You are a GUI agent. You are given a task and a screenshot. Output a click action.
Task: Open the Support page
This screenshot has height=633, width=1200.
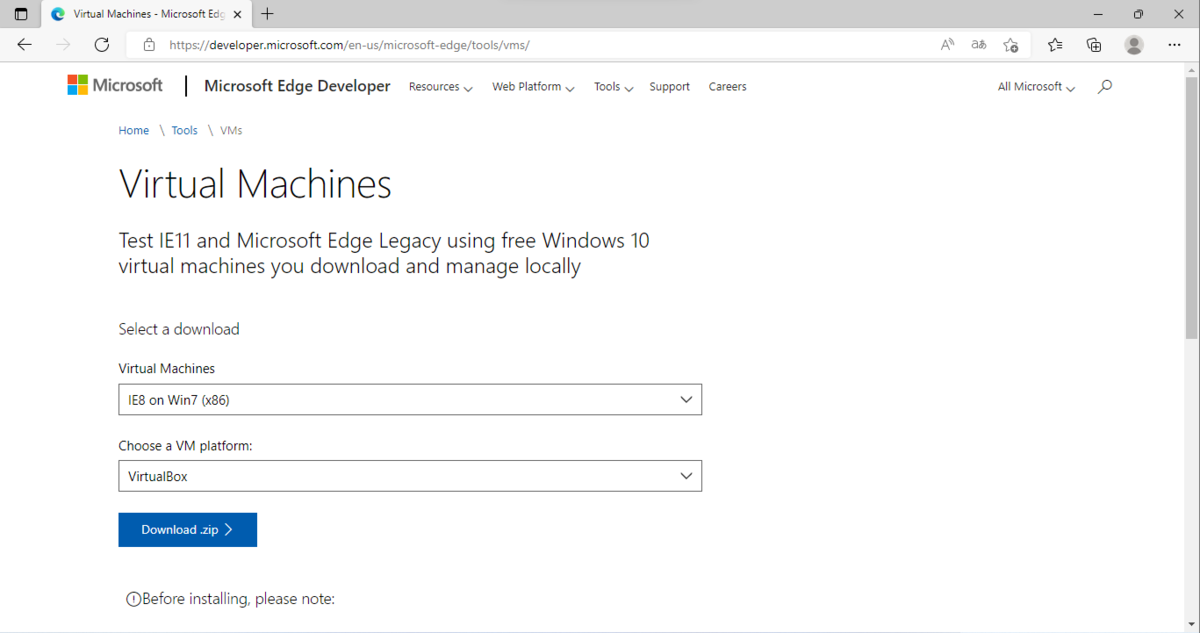pos(669,87)
